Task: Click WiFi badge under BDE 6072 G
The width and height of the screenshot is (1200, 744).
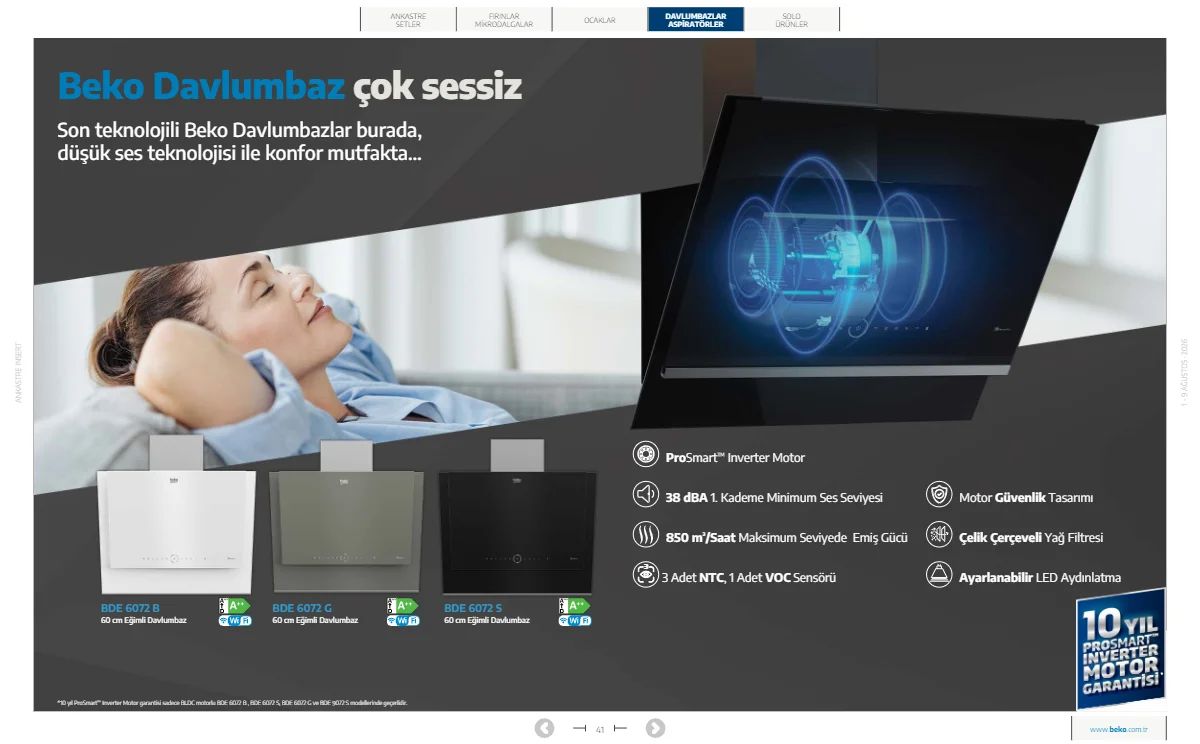Action: pos(403,621)
